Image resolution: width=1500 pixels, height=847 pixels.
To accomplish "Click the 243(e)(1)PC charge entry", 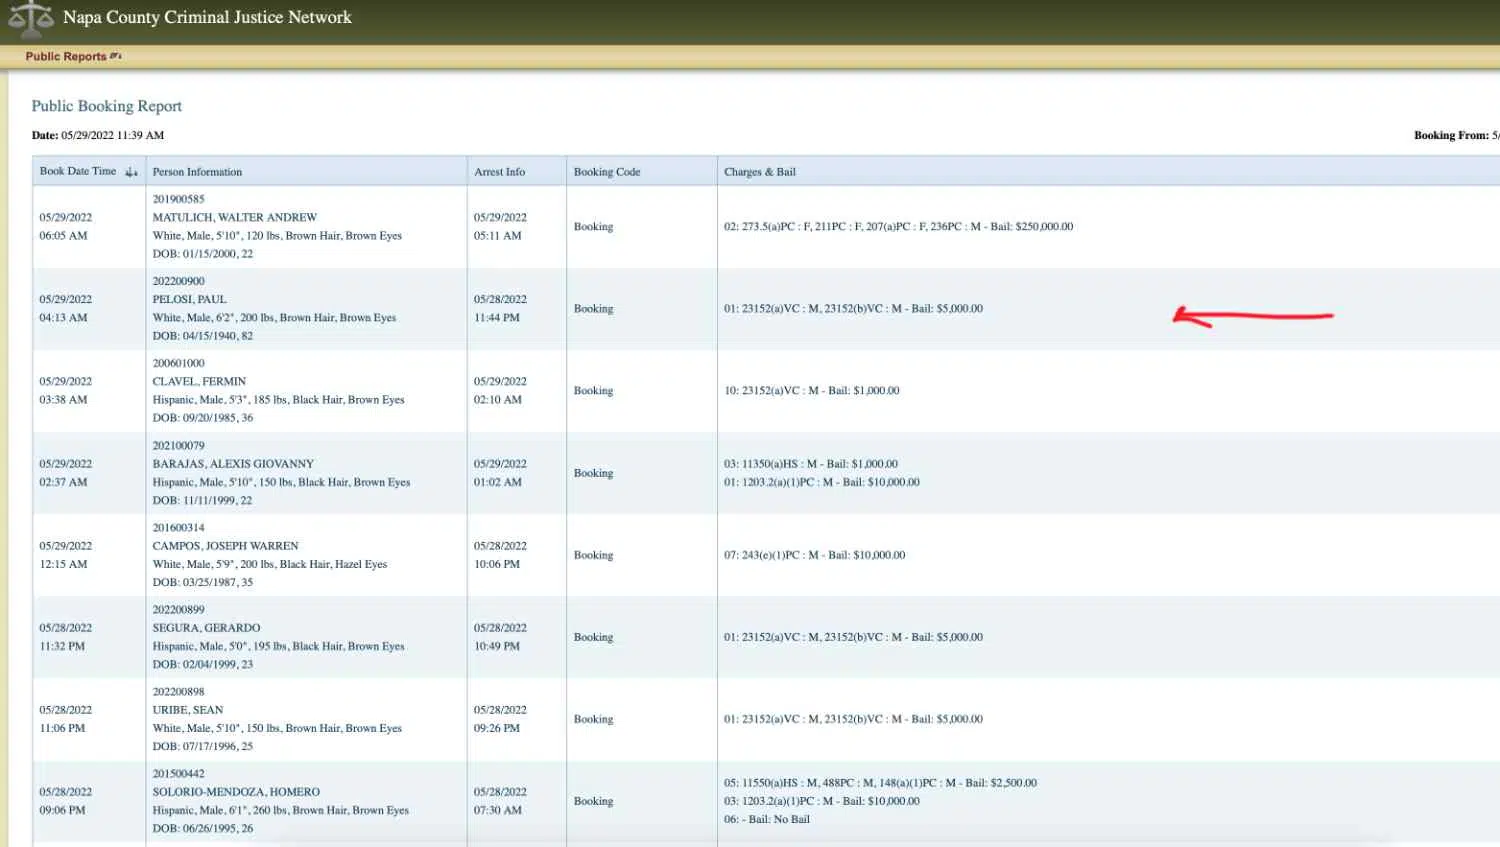I will [x=814, y=555].
